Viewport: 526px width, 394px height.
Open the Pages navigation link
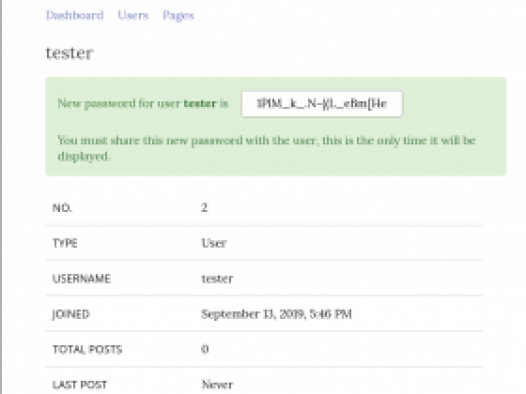178,15
